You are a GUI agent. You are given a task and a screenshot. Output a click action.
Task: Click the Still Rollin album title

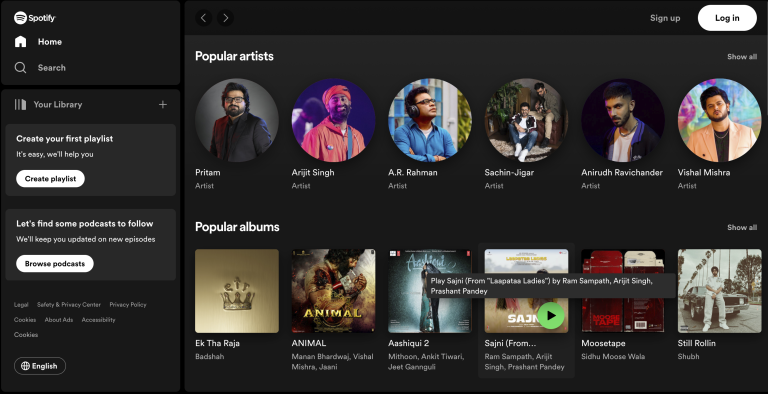pos(696,343)
